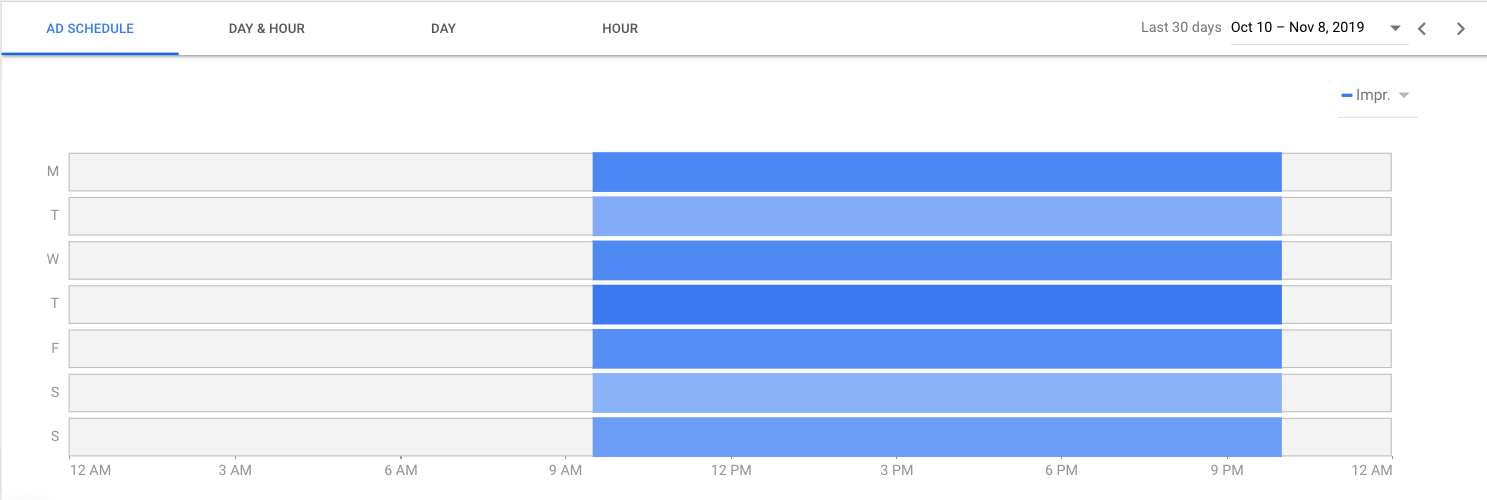Select Friday's scheduled blue bar

(x=937, y=348)
